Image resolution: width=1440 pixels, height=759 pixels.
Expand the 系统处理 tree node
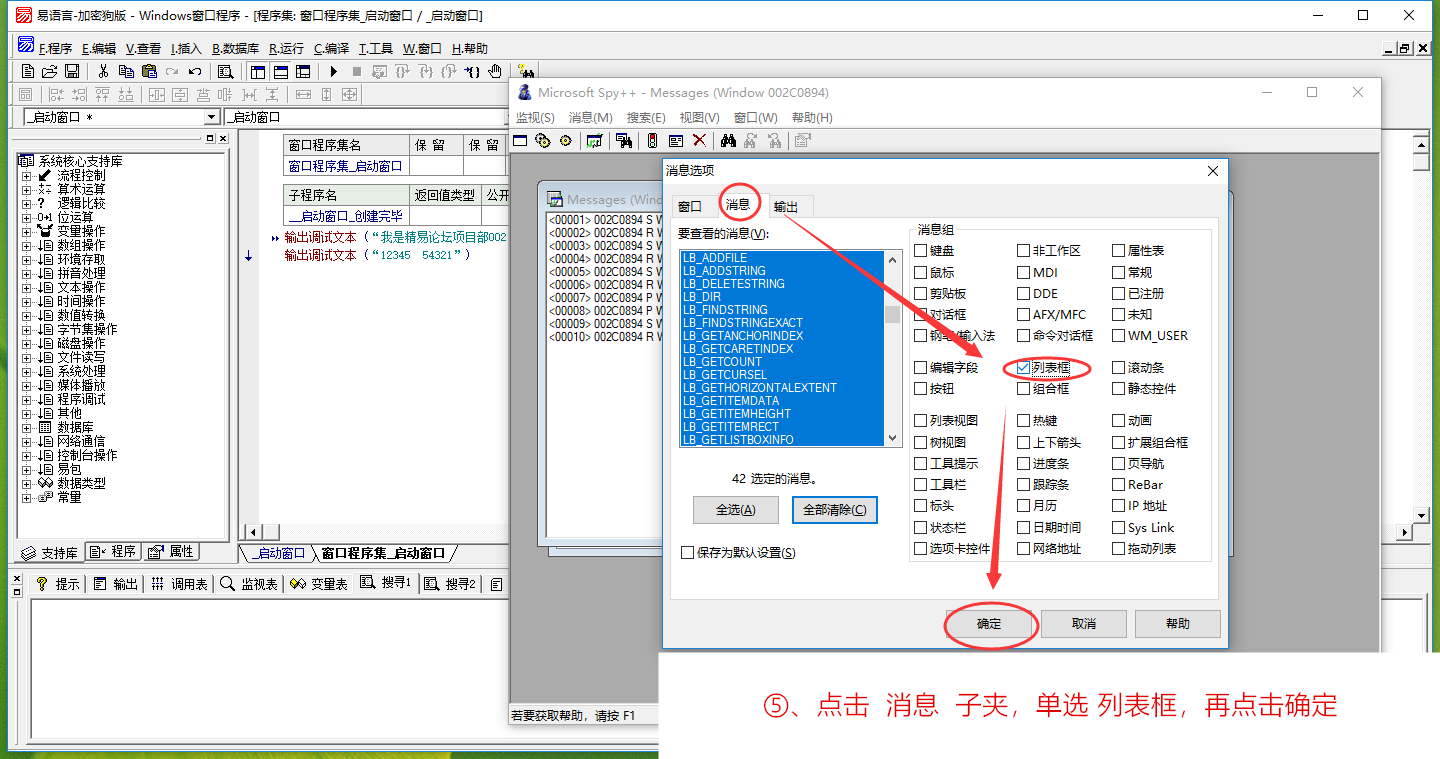(x=27, y=371)
